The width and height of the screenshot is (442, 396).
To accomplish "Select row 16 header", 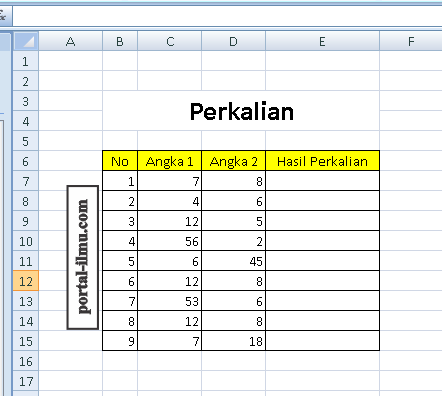I will 26,361.
